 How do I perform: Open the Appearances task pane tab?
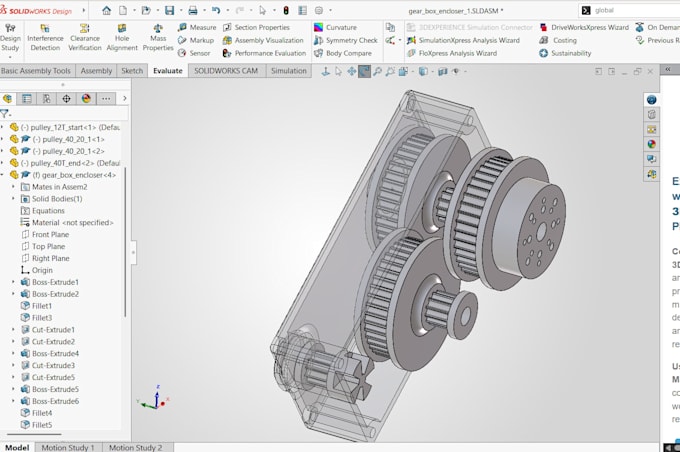(651, 144)
